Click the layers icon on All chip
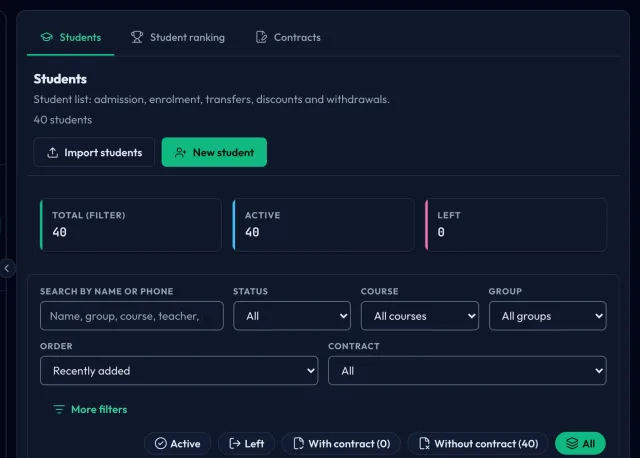This screenshot has width=640, height=458. [572, 444]
